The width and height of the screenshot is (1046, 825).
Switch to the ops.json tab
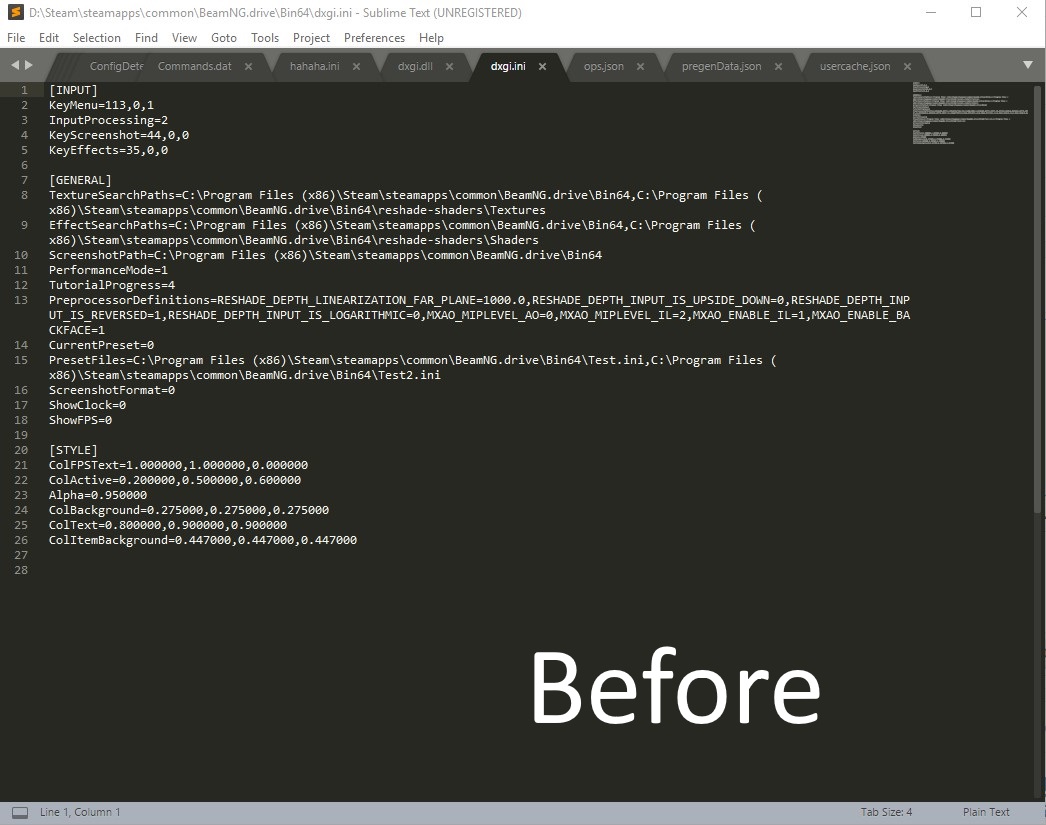[x=604, y=66]
